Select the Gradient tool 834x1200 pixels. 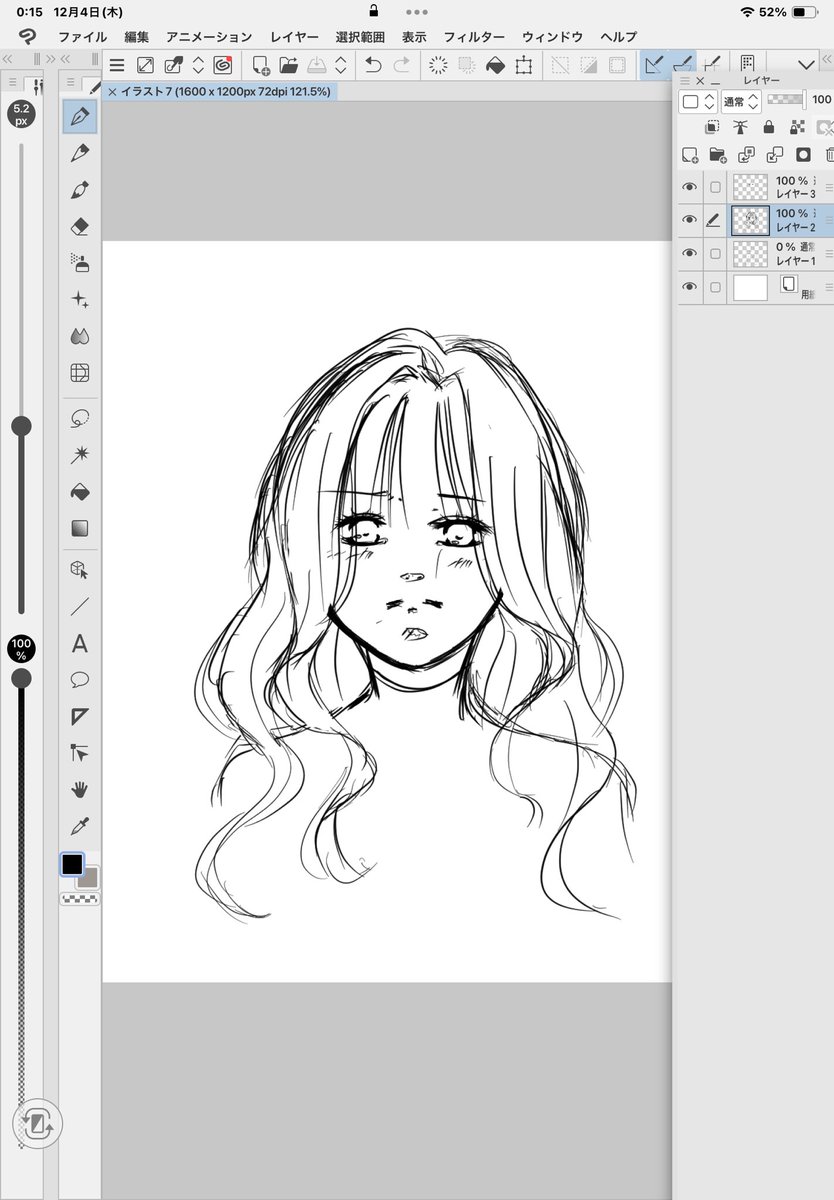coord(80,528)
